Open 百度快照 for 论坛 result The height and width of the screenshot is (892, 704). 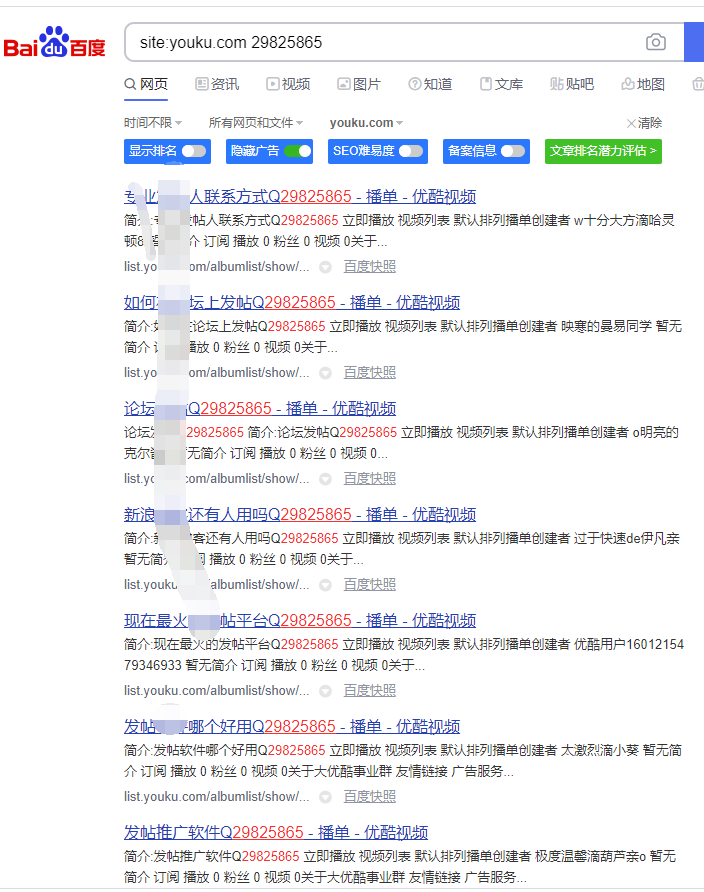coord(370,479)
